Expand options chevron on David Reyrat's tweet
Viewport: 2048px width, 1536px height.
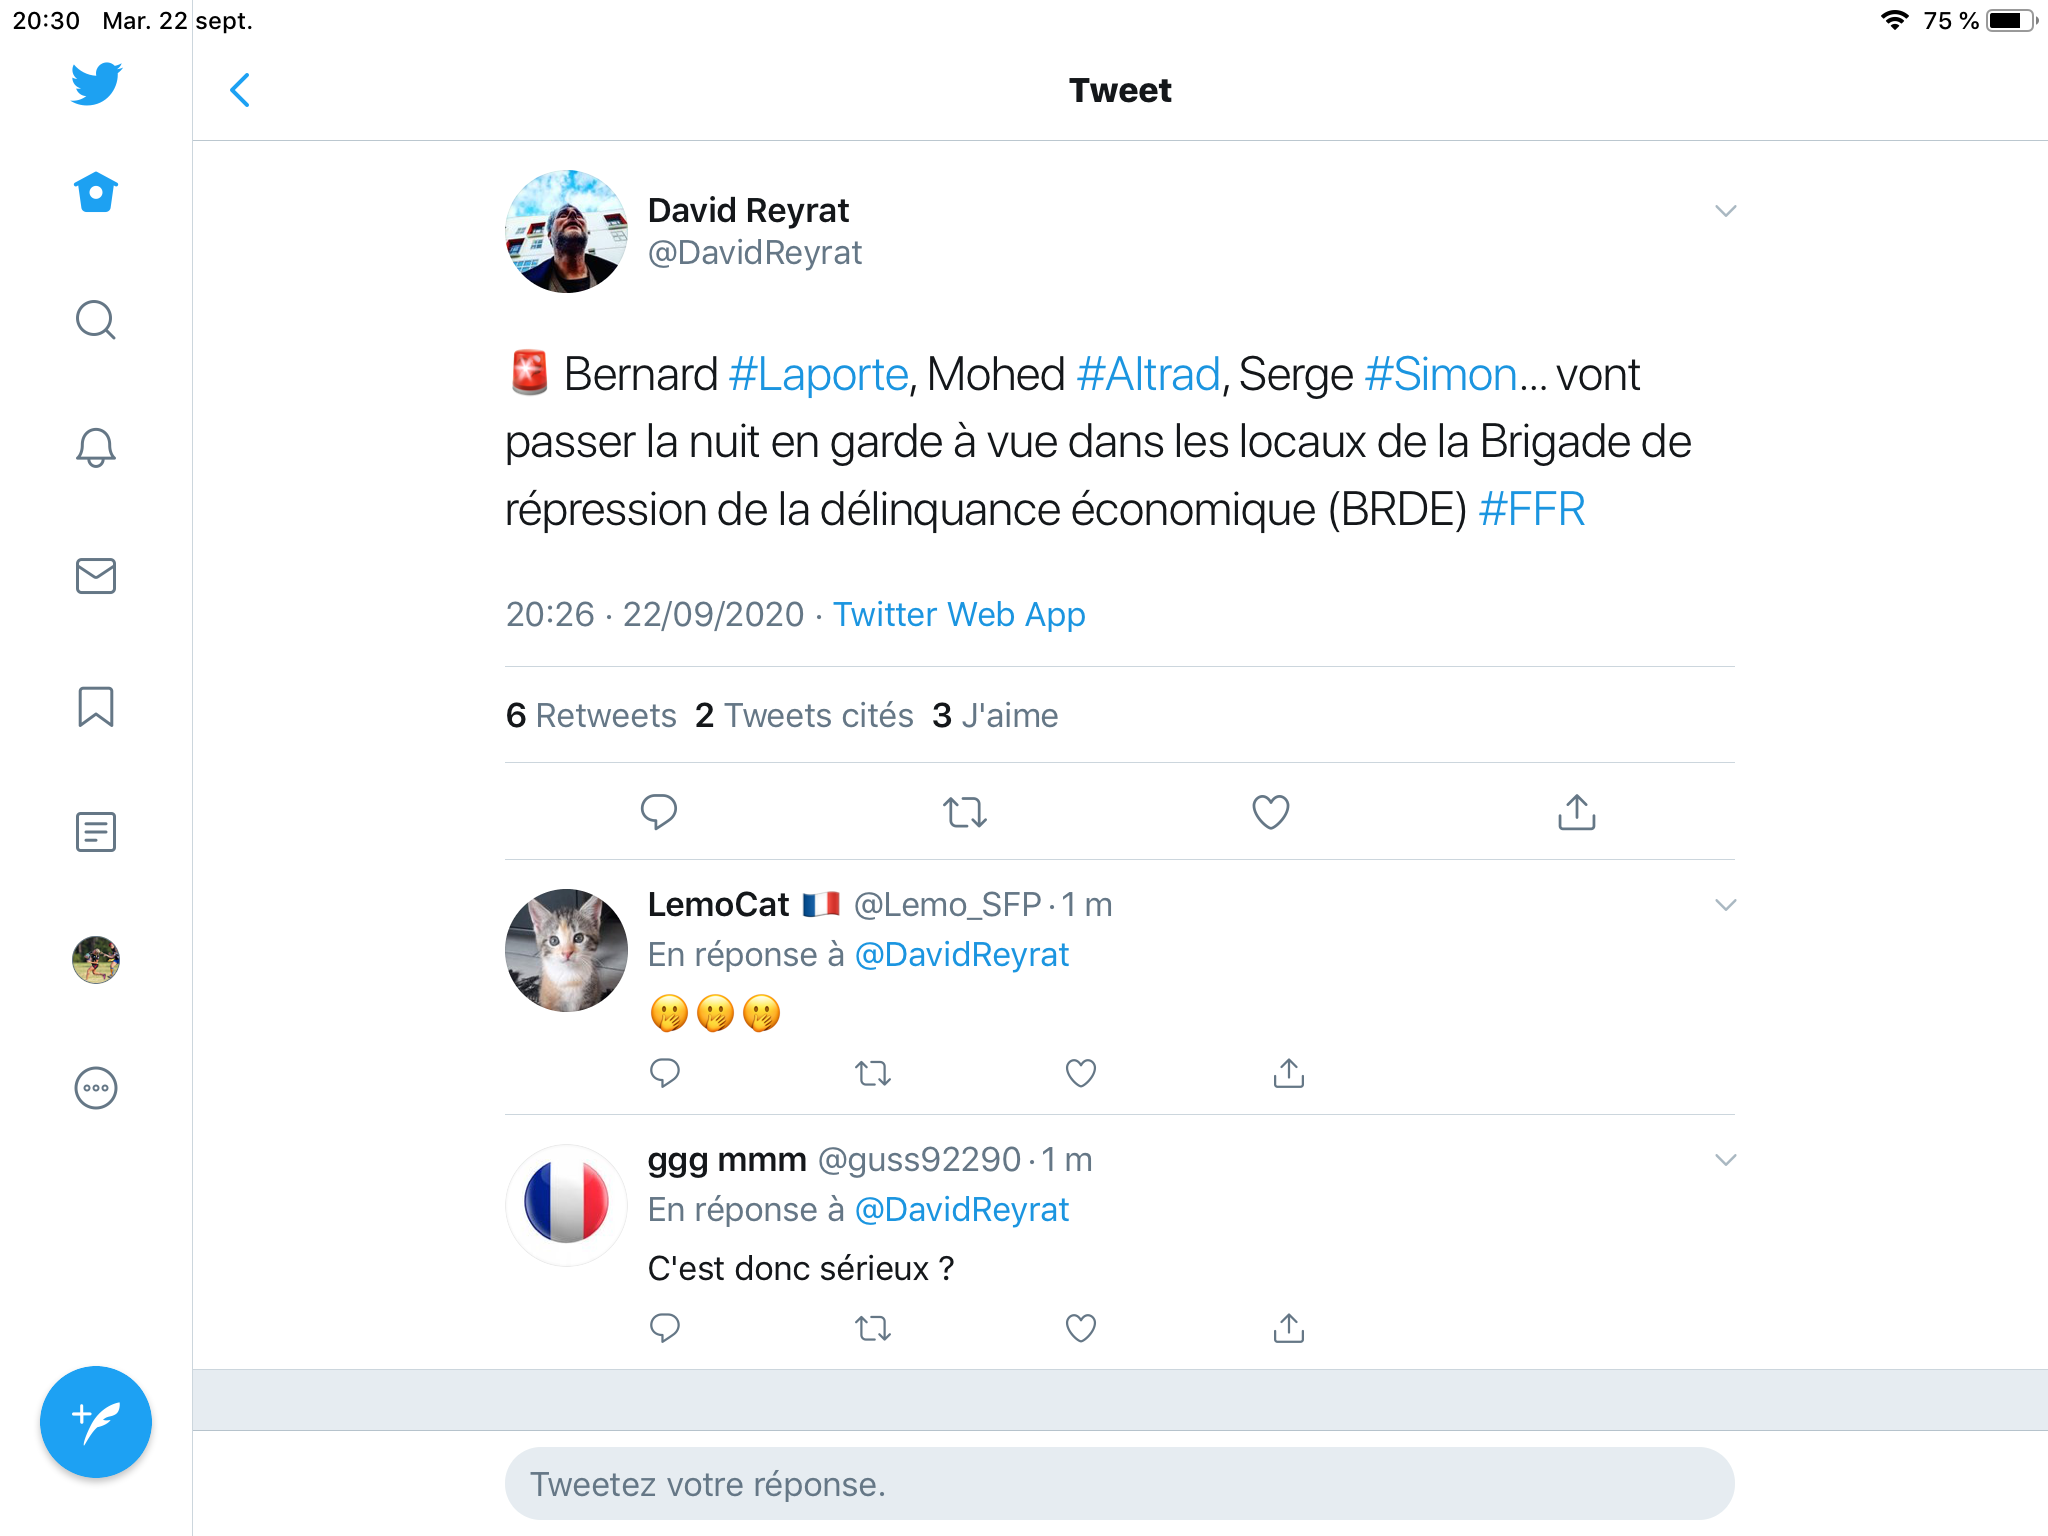[1725, 211]
